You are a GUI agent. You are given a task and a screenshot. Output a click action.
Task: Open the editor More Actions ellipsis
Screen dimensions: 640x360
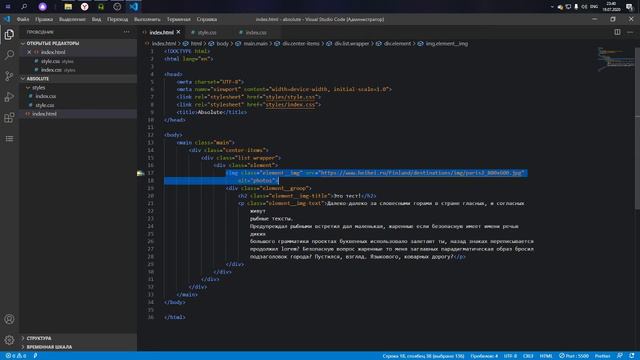click(x=630, y=32)
